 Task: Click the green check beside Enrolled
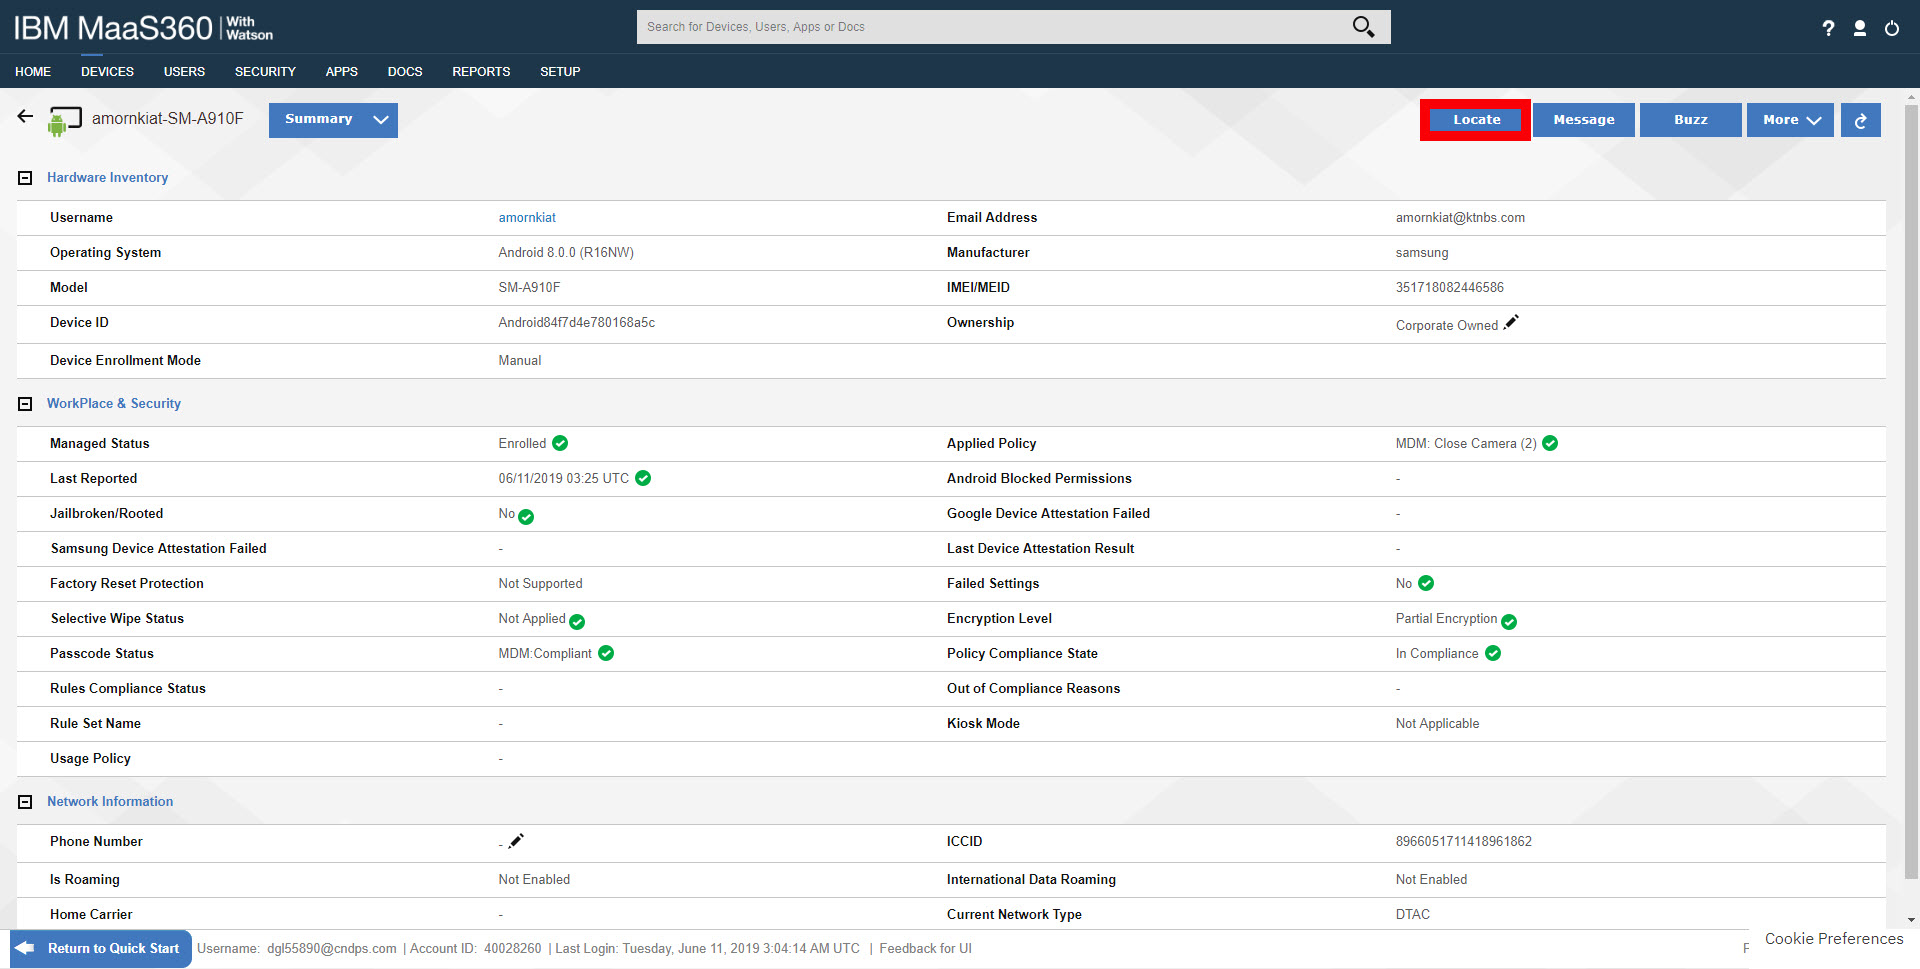click(560, 443)
